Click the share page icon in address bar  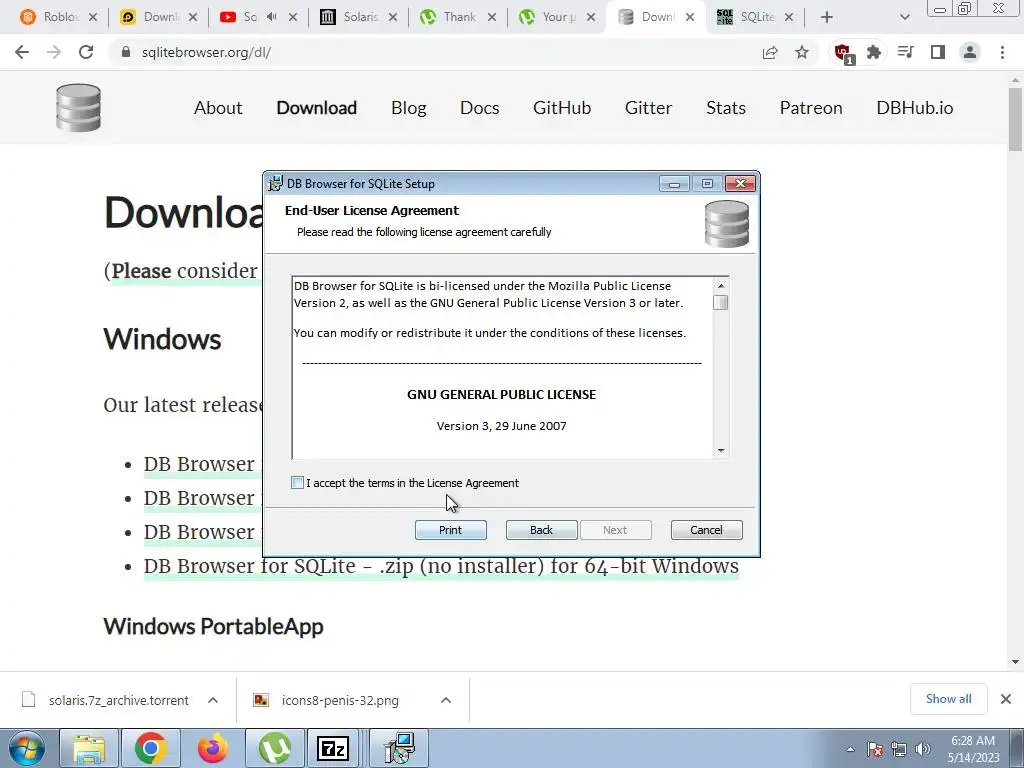tap(770, 52)
